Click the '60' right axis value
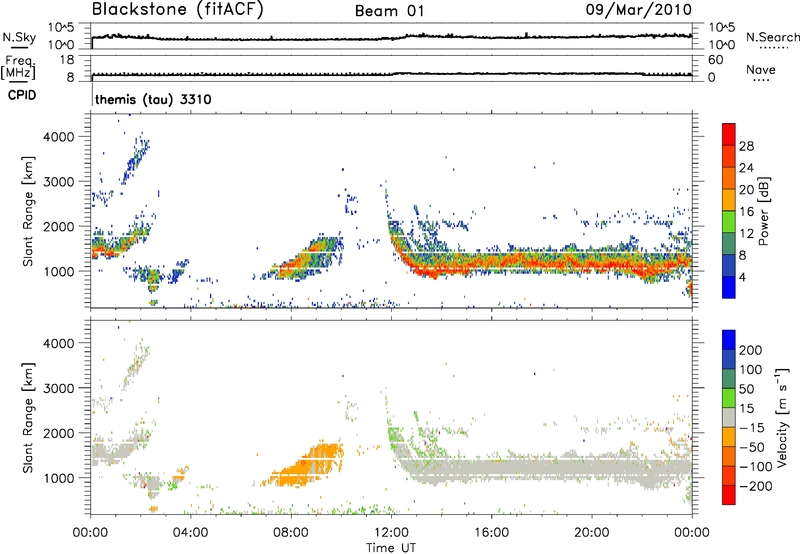The width and height of the screenshot is (800, 554). 715,60
